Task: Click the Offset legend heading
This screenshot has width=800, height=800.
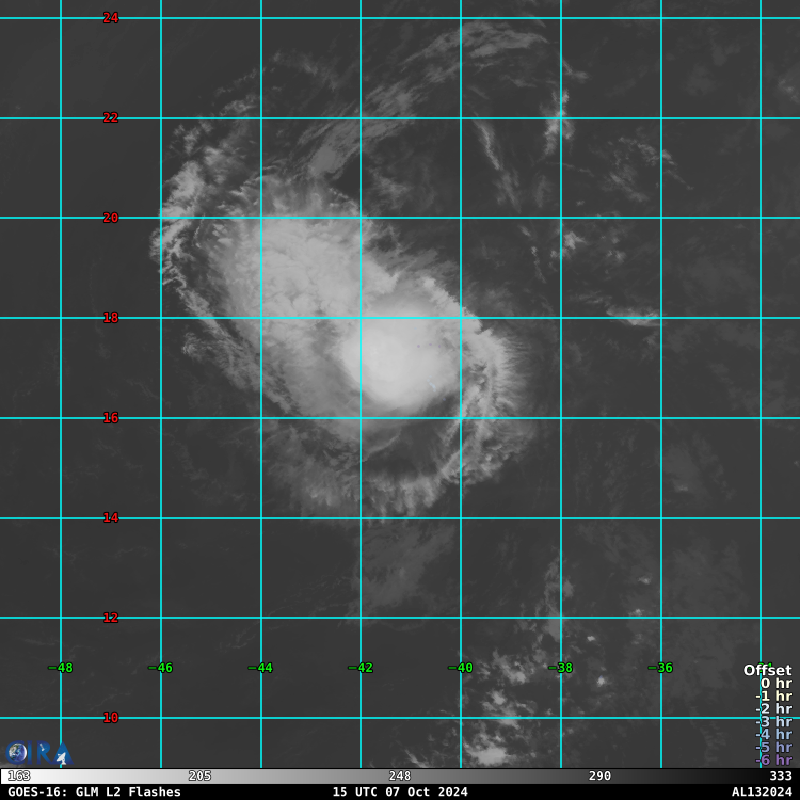Action: click(767, 671)
